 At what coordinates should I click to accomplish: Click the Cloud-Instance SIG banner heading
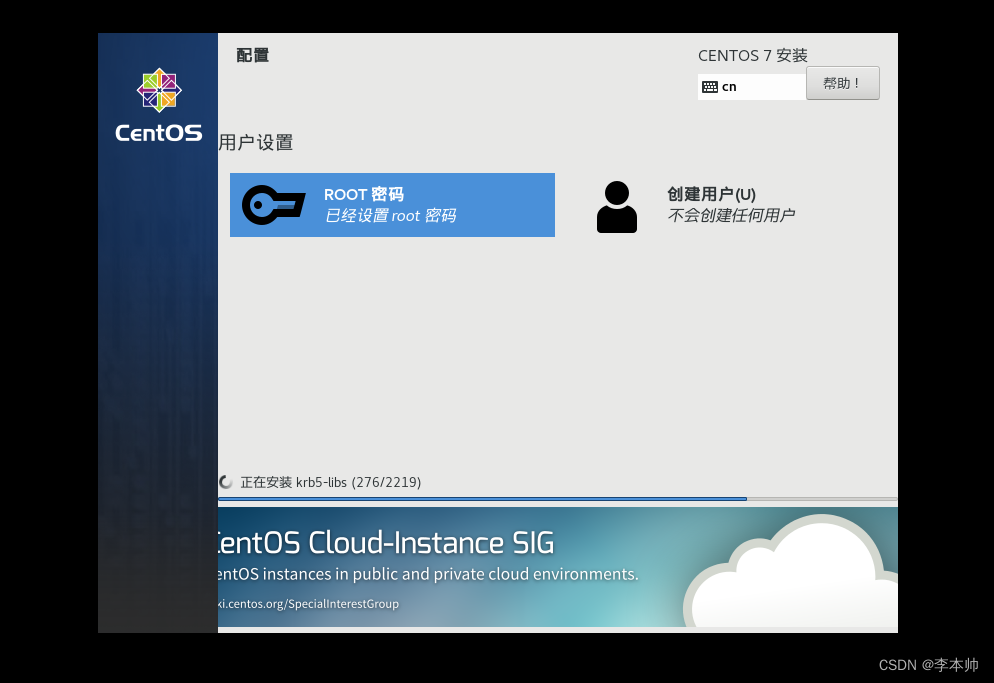pyautogui.click(x=386, y=543)
